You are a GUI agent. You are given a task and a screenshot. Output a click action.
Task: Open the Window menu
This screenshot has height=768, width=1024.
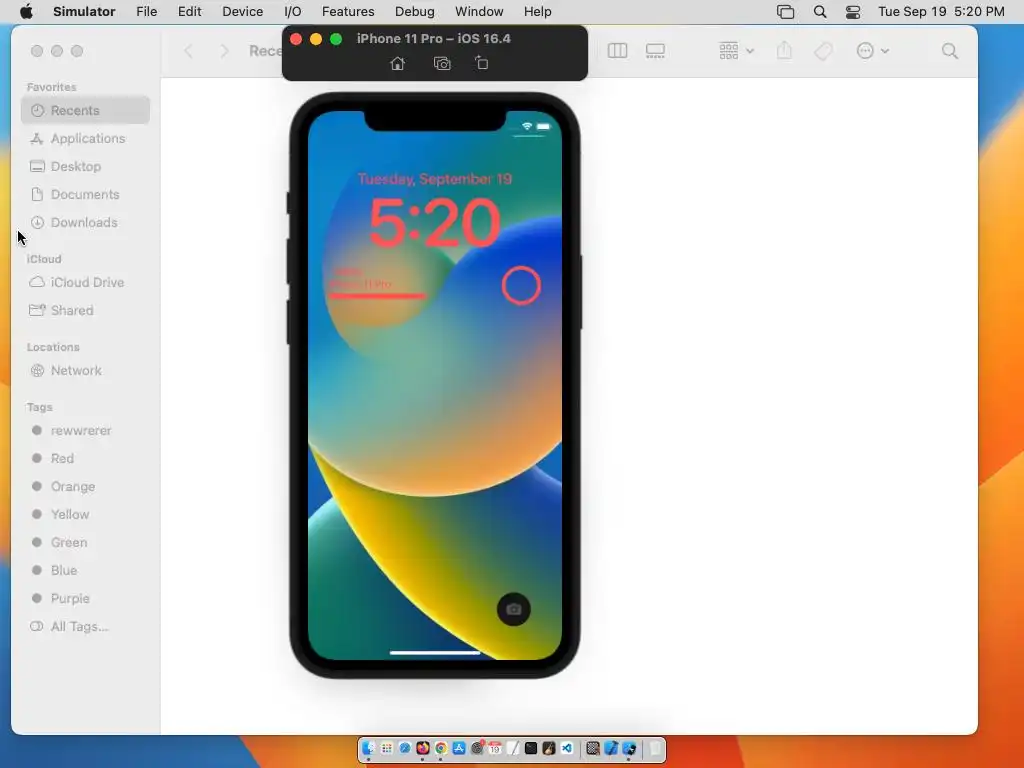pos(479,12)
